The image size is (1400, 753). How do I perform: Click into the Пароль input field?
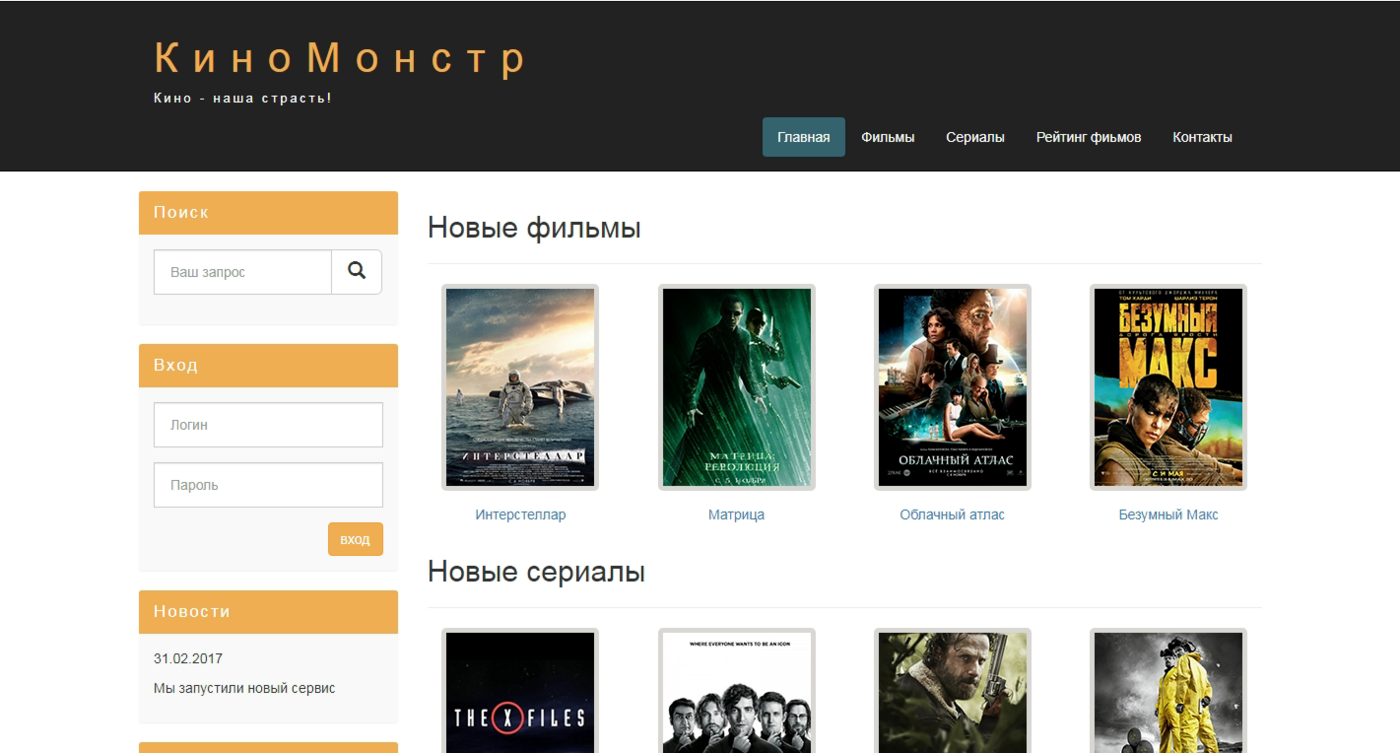268,485
